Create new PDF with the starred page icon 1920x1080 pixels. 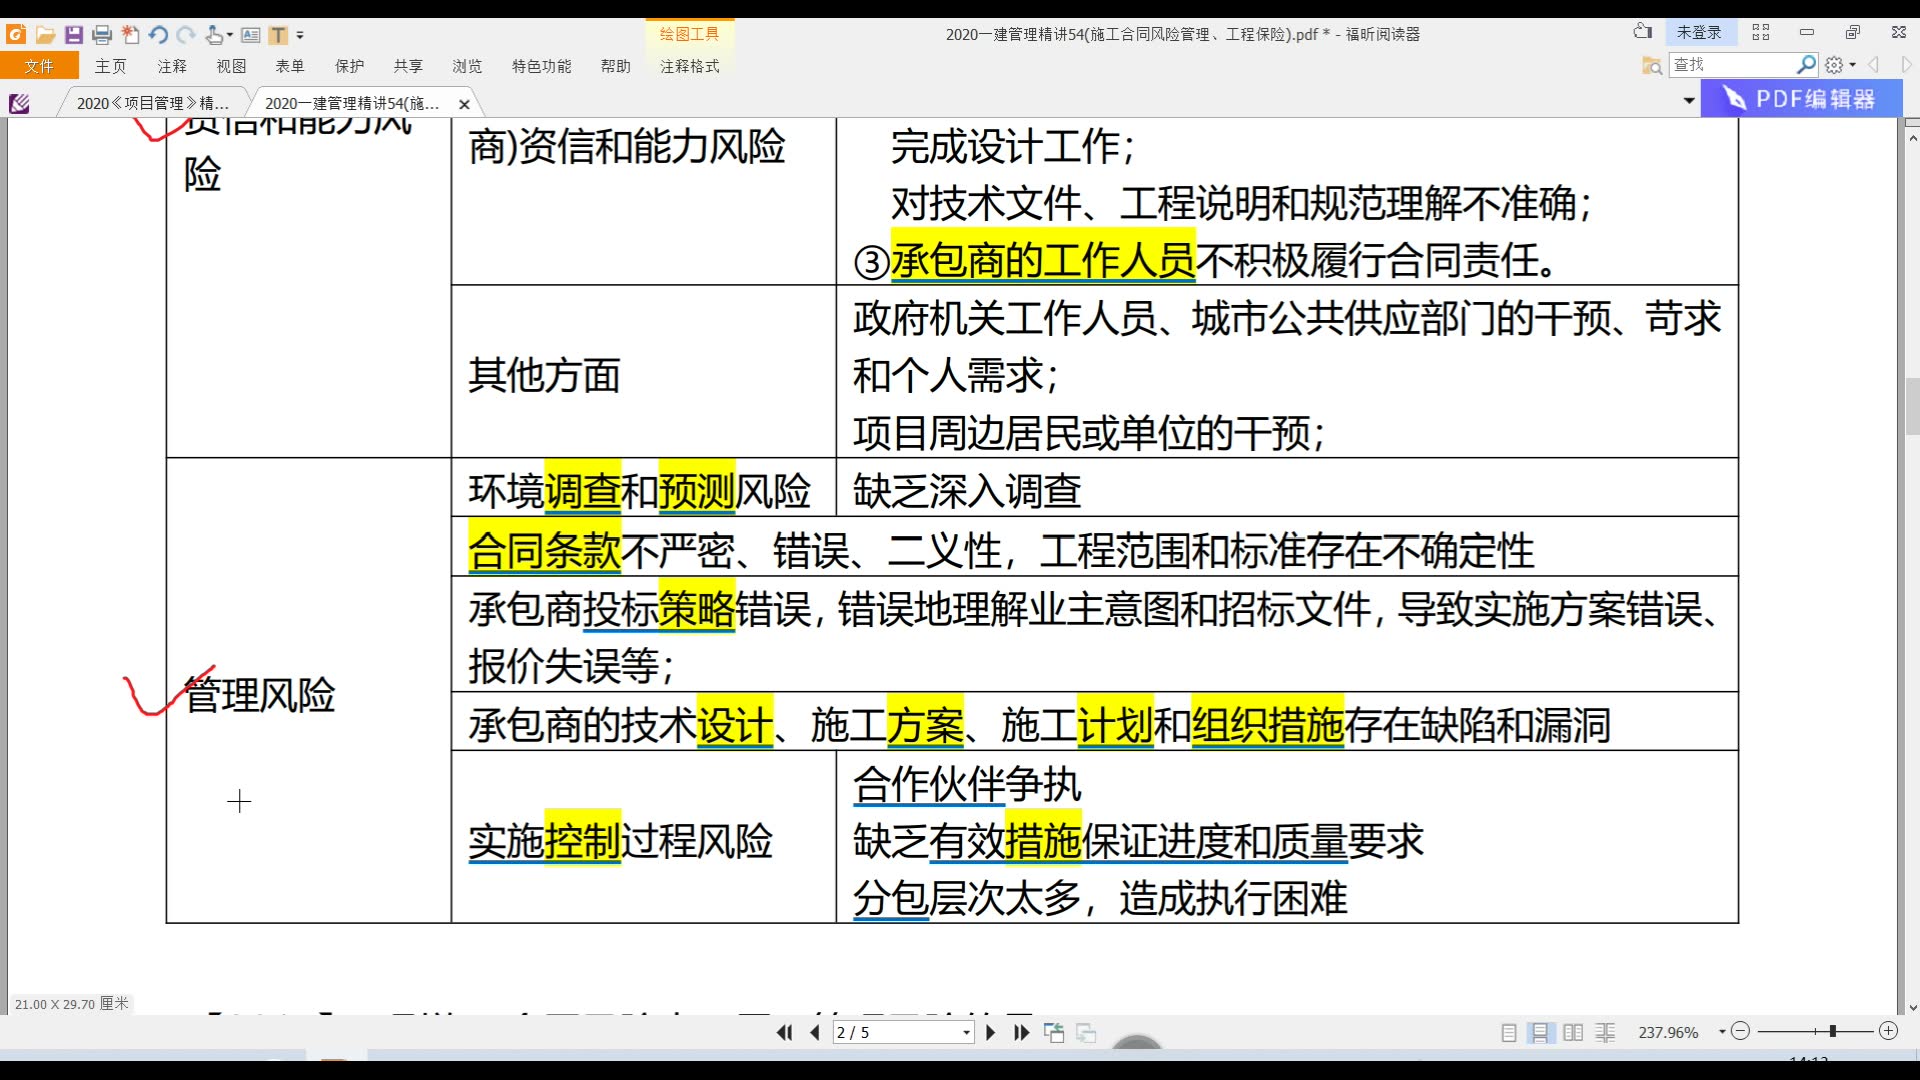click(130, 35)
